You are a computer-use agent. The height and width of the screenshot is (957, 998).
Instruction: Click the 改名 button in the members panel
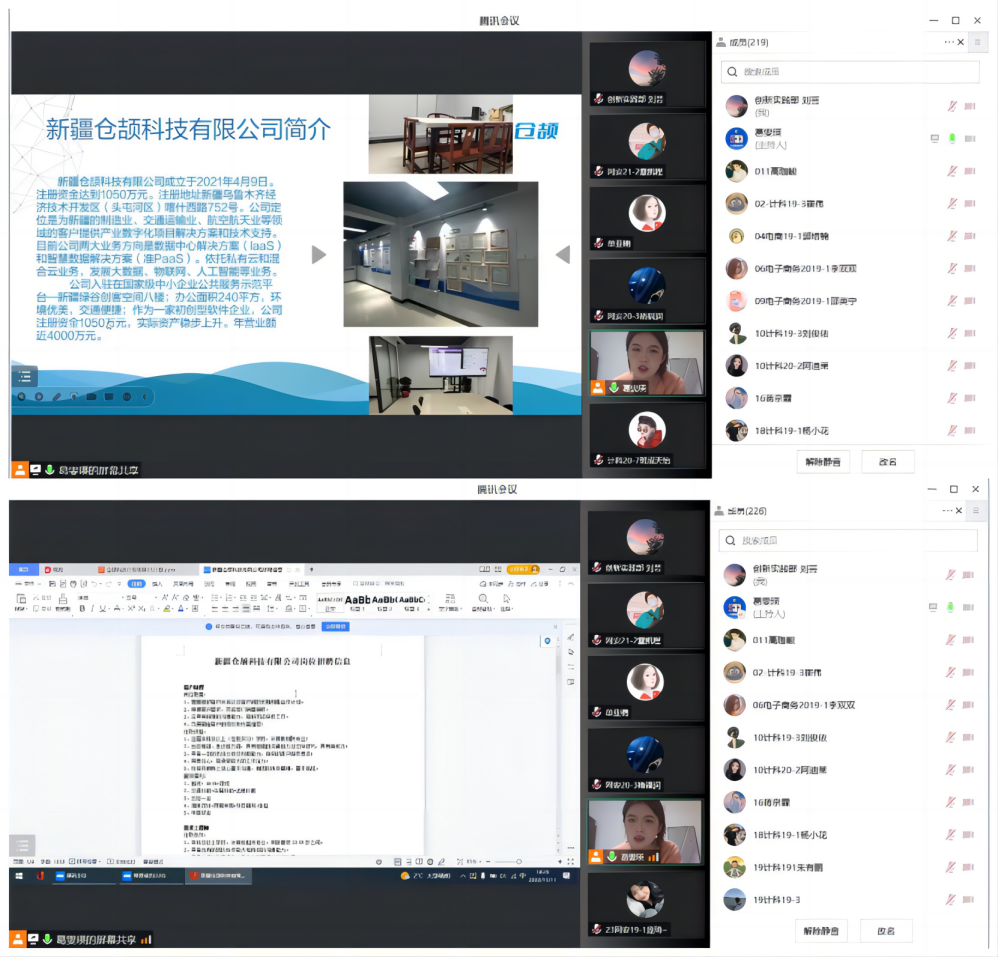click(x=887, y=461)
